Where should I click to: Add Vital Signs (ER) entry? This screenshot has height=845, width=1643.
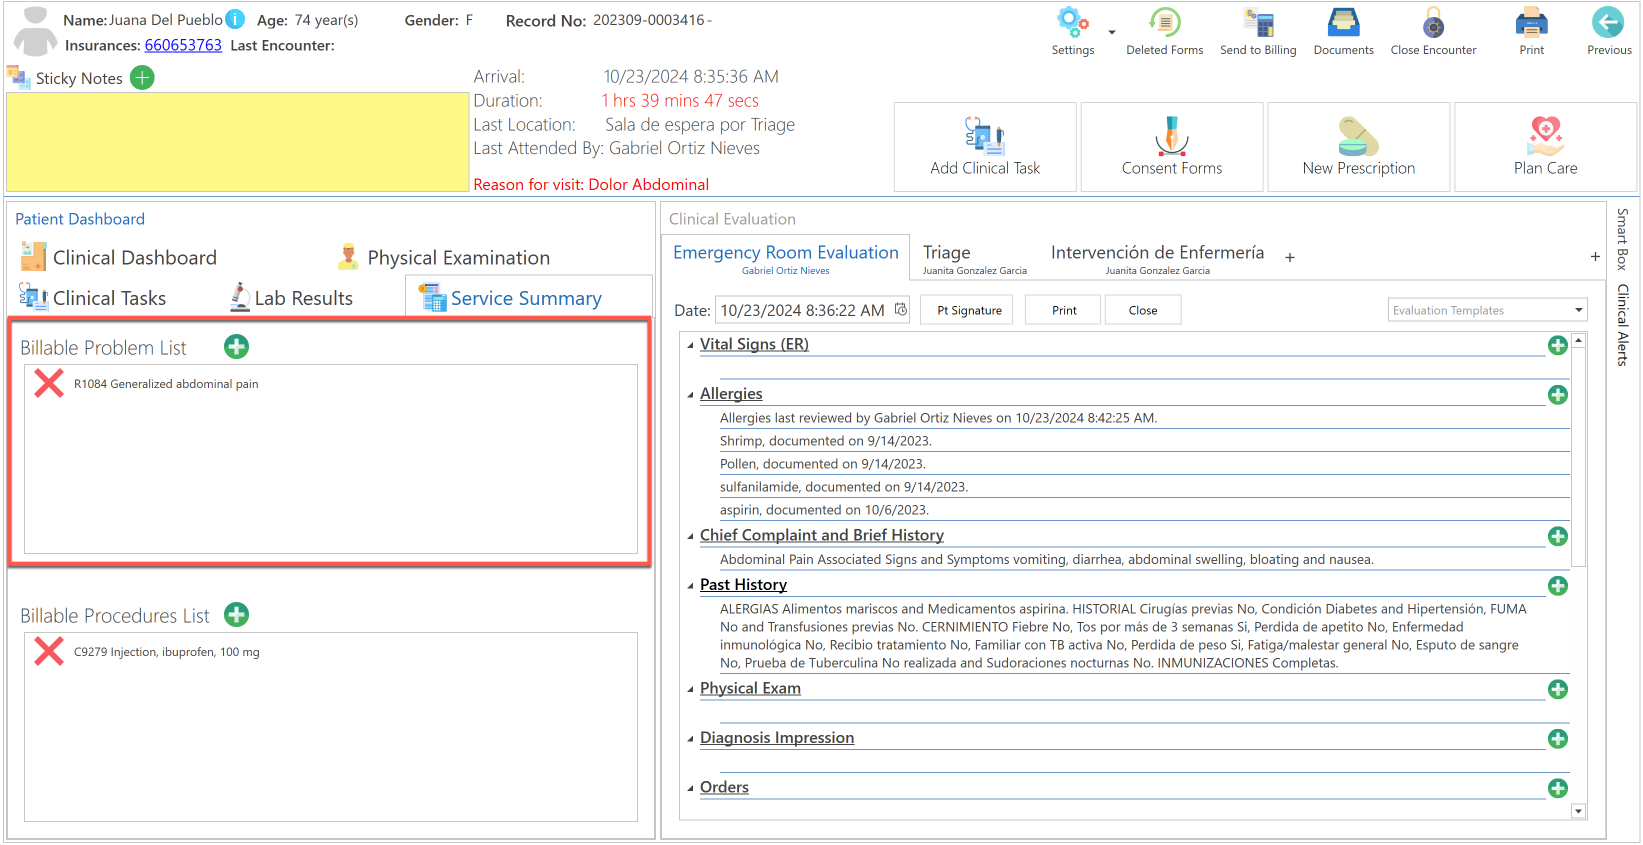coord(1557,345)
